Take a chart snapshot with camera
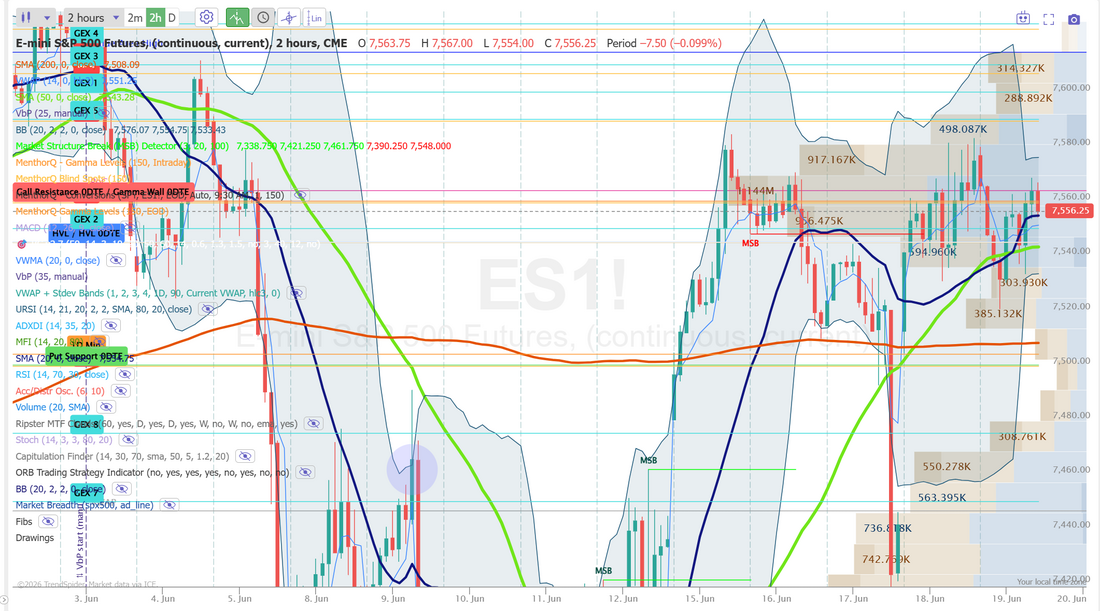1100x611 pixels. click(1074, 20)
